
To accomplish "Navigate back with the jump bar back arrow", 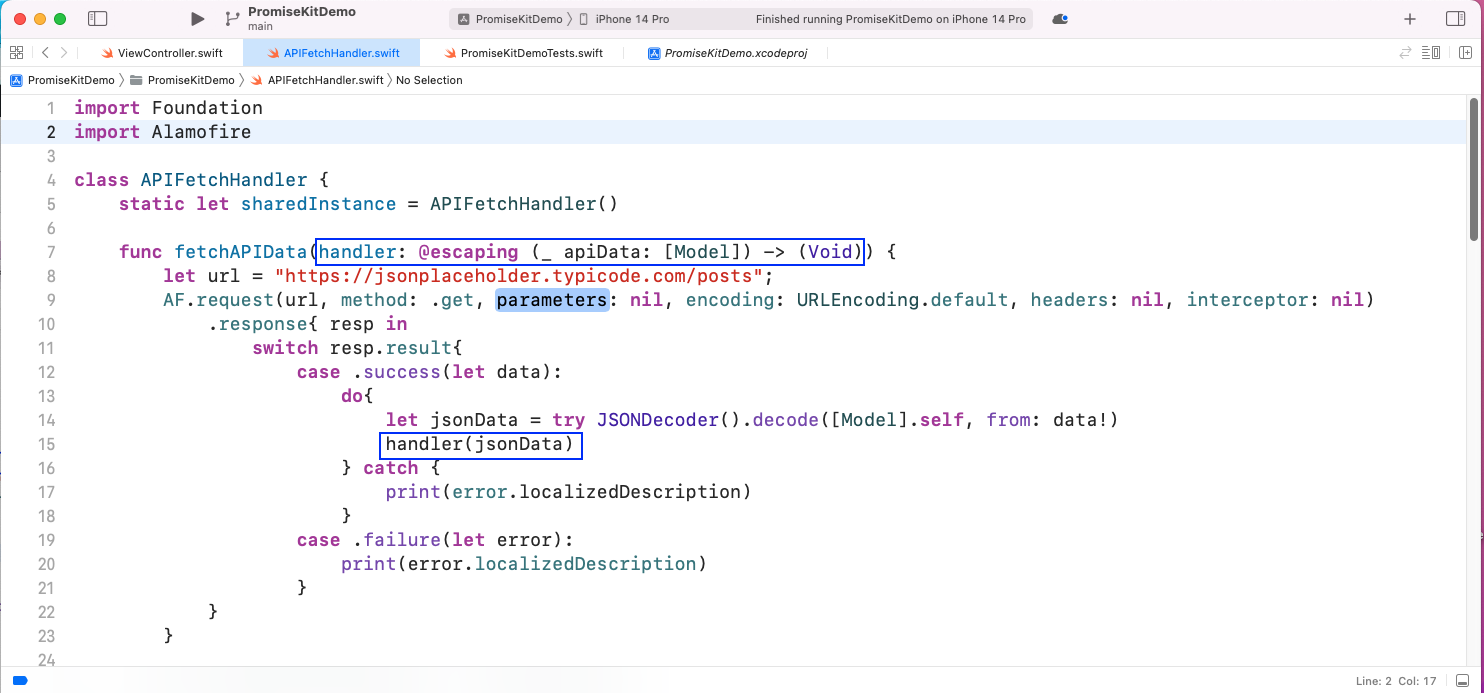I will [x=45, y=52].
